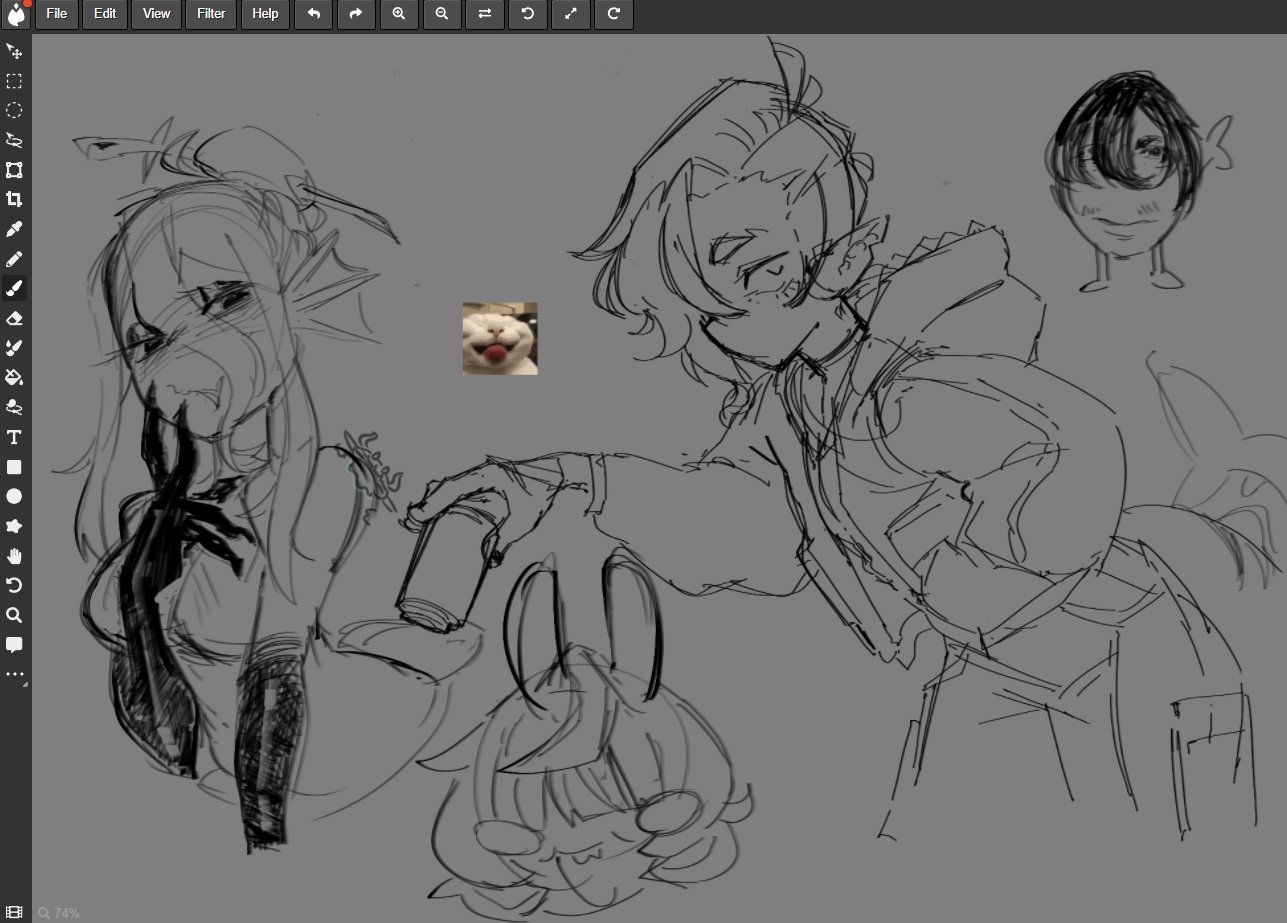This screenshot has height=923, width=1287.
Task: Open the View menu
Action: (156, 14)
